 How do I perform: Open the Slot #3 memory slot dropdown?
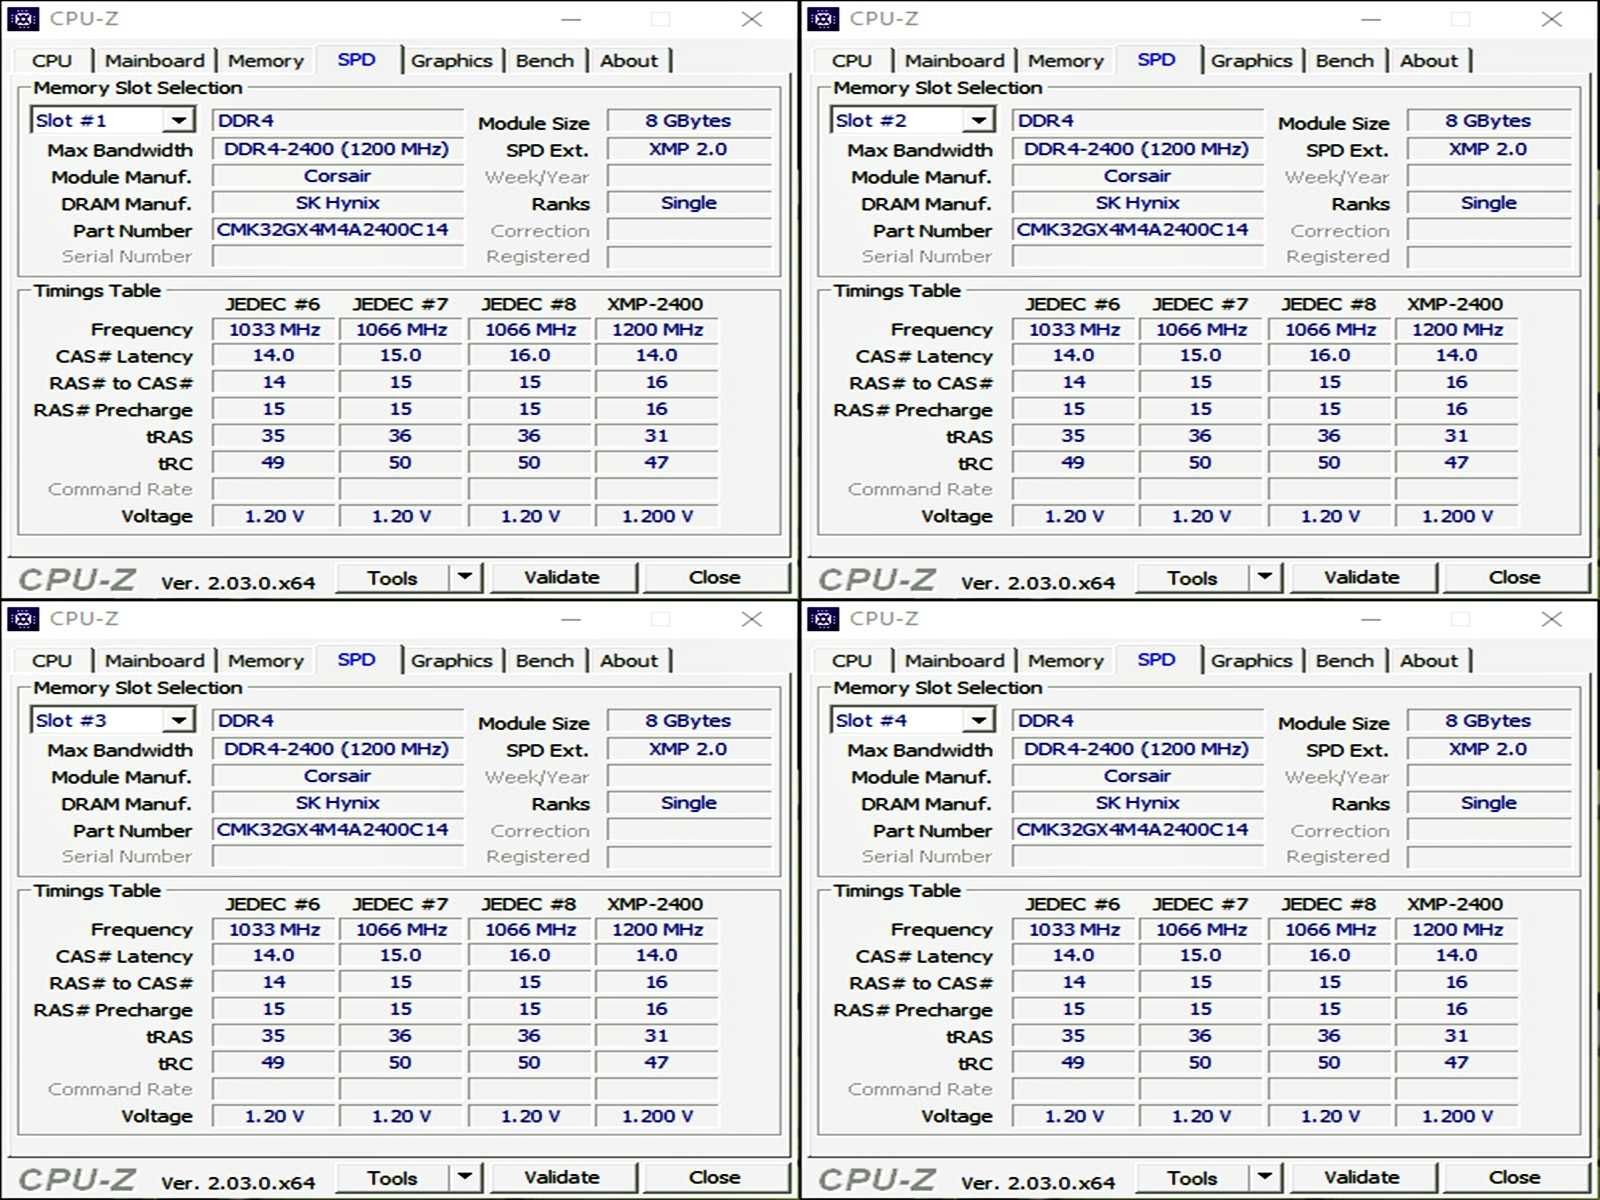tap(178, 721)
